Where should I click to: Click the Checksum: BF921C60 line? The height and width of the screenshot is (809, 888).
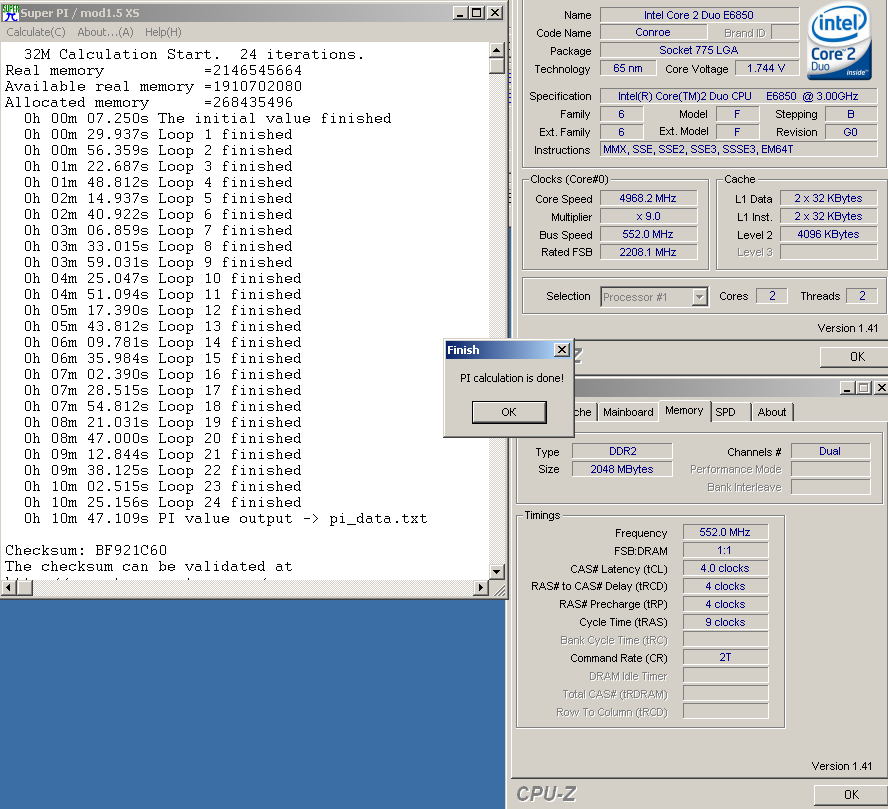(86, 550)
